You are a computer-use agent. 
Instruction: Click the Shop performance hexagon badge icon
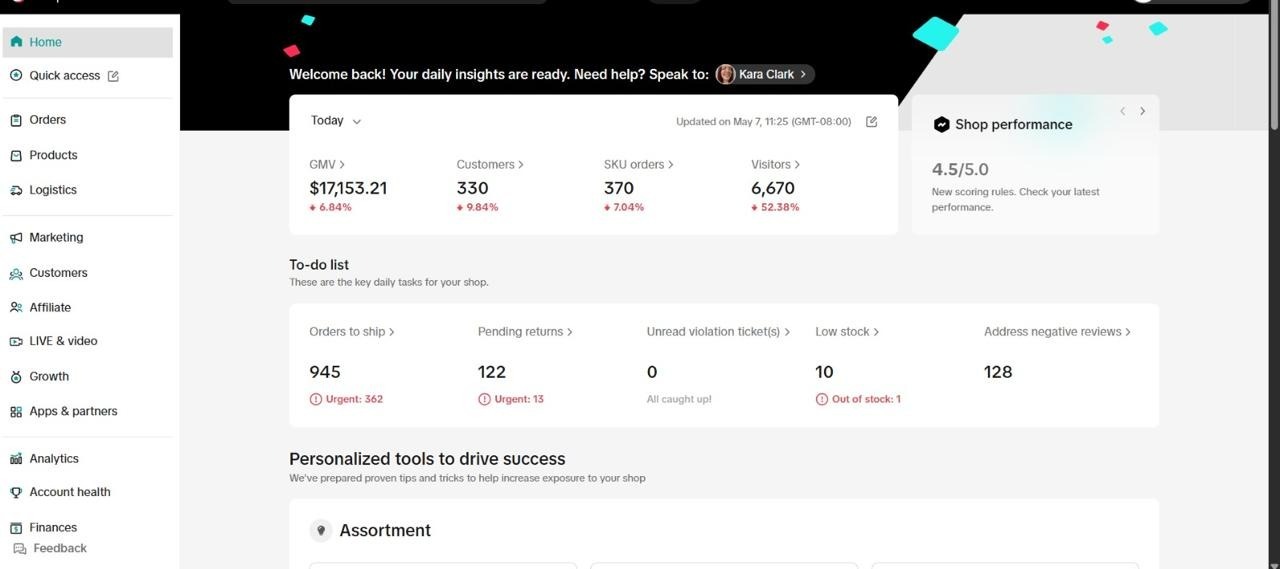click(x=941, y=124)
